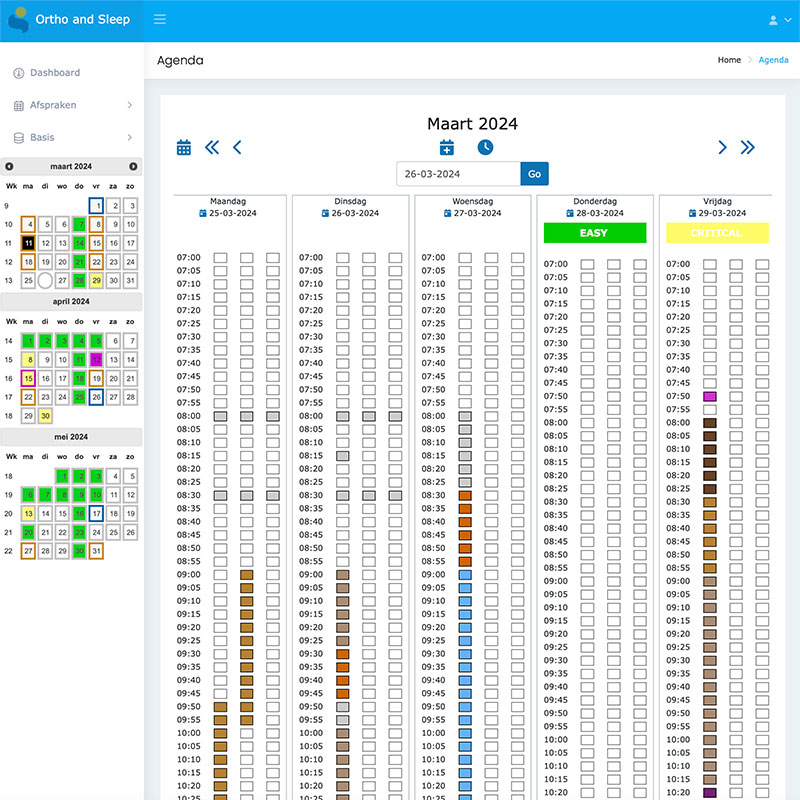Click the add appointment calendar-plus icon

[446, 147]
